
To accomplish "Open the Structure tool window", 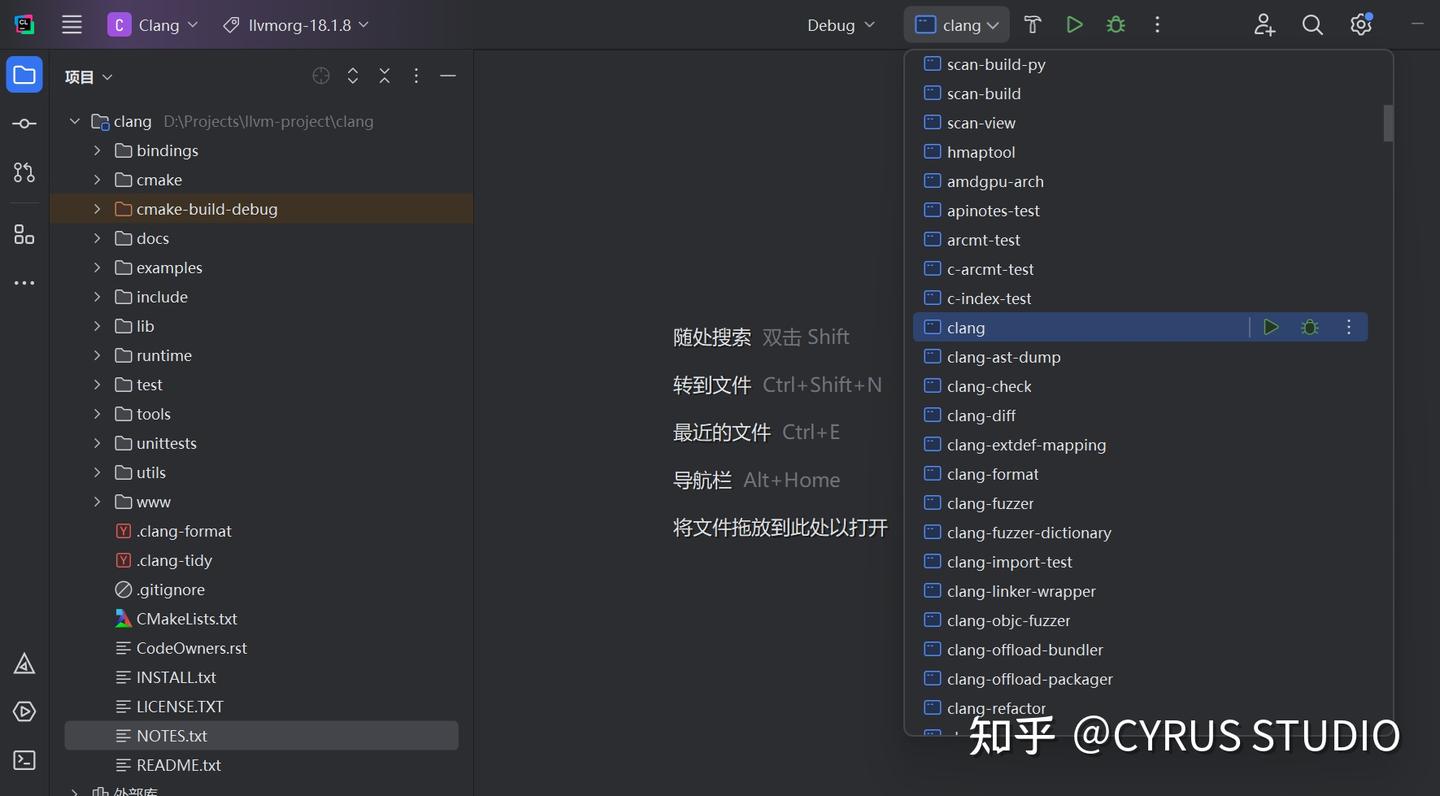I will pos(24,235).
